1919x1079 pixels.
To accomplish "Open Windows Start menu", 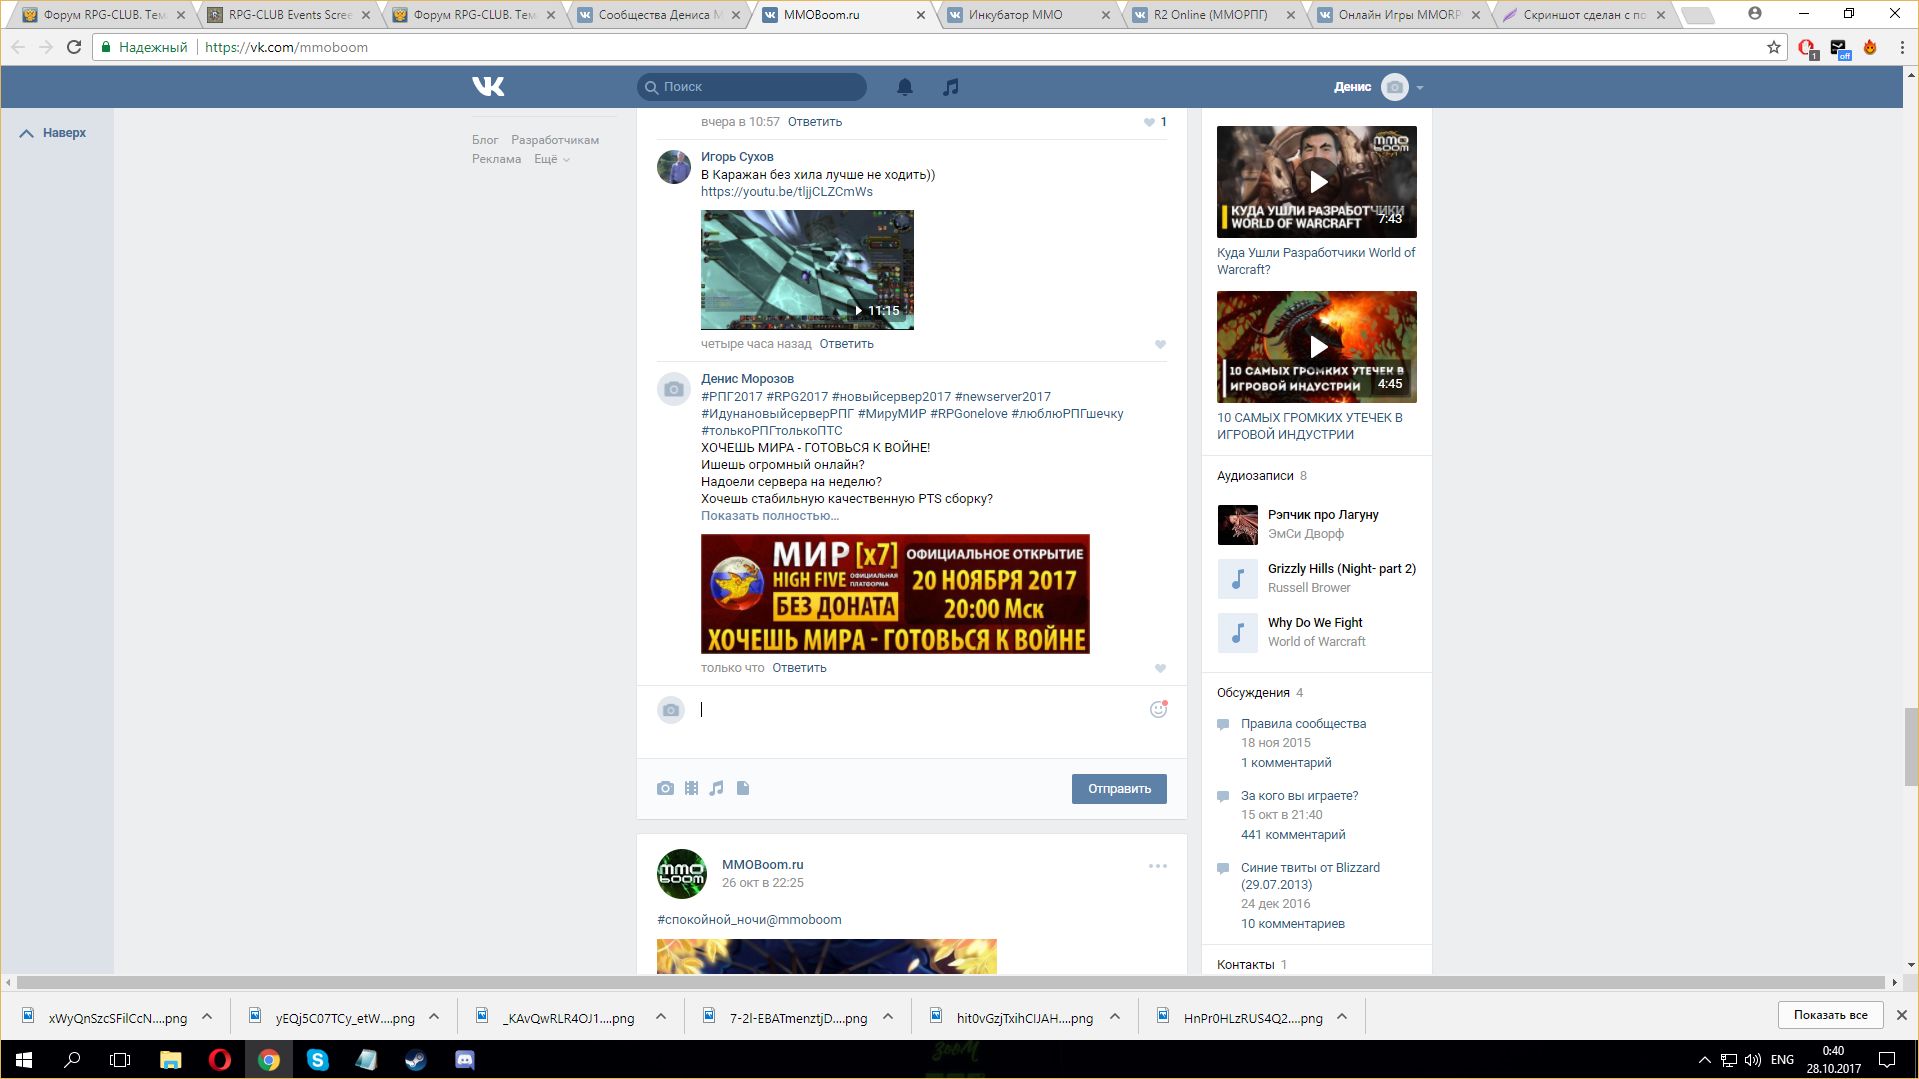I will (24, 1060).
